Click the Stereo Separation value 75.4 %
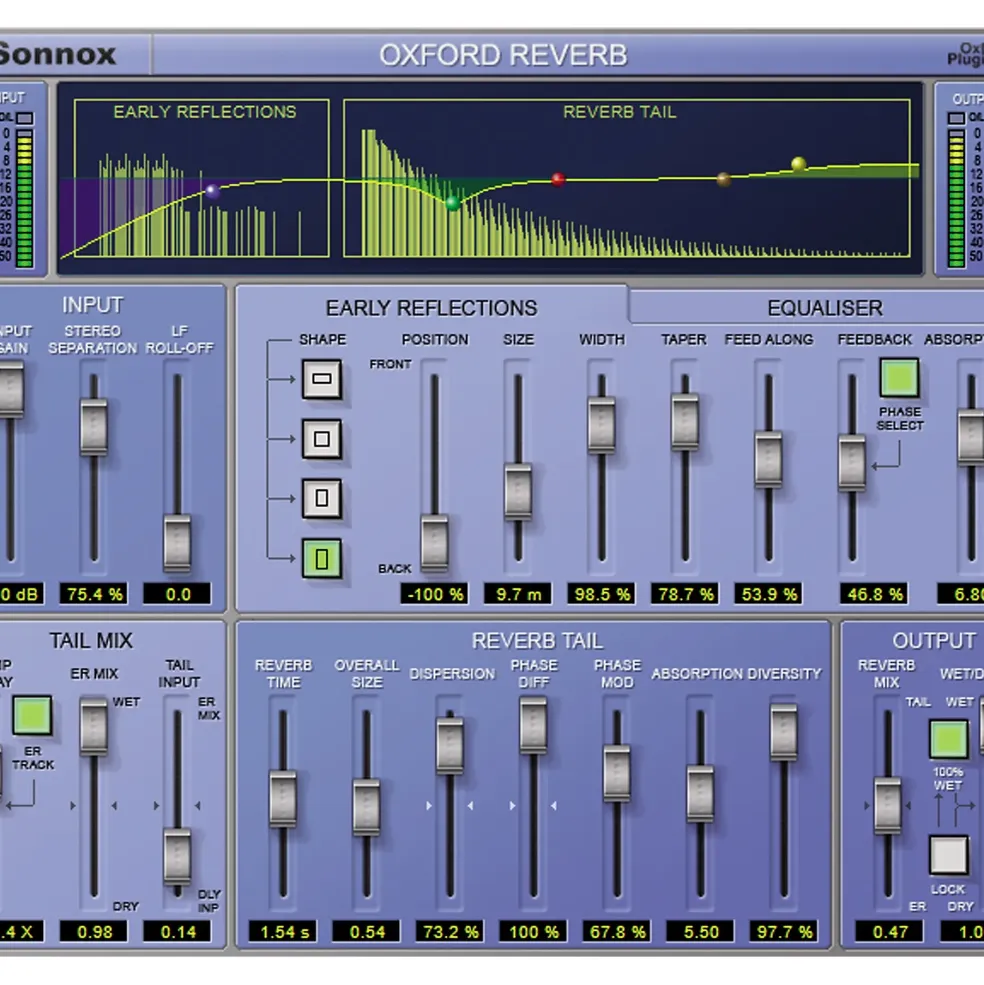The image size is (984, 985). click(x=94, y=594)
